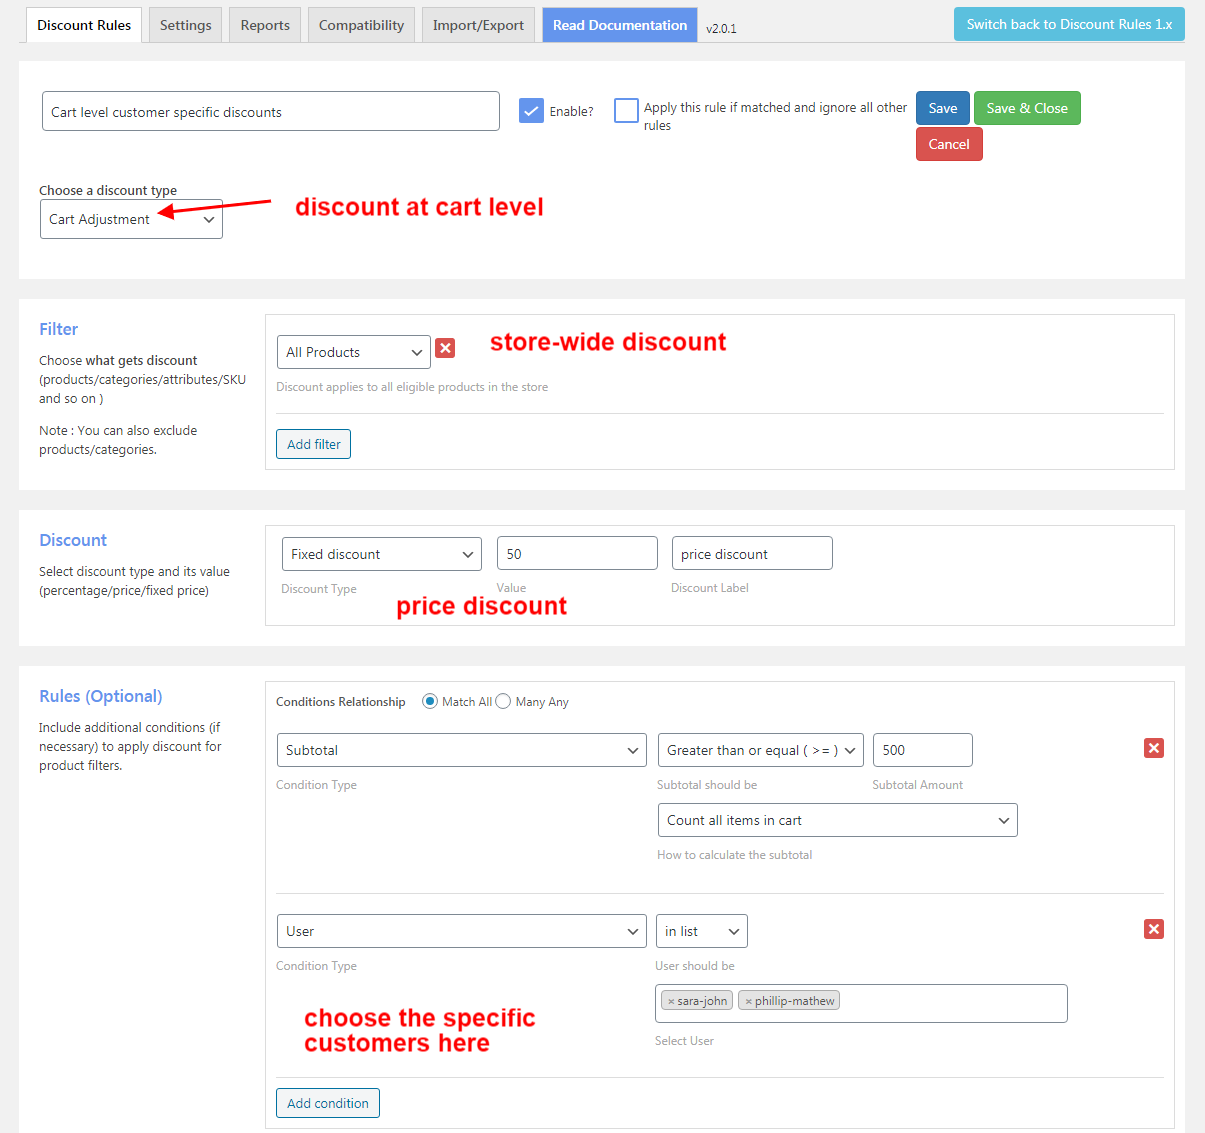This screenshot has height=1133, width=1205.
Task: Switch to the Settings tab
Action: tap(184, 24)
